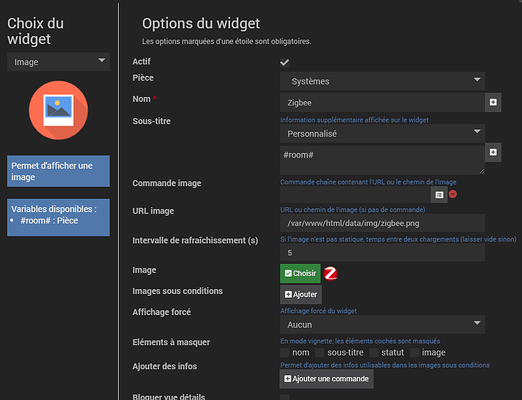Click the Nom field containing Zigbee
The image size is (522, 400).
[x=382, y=102]
